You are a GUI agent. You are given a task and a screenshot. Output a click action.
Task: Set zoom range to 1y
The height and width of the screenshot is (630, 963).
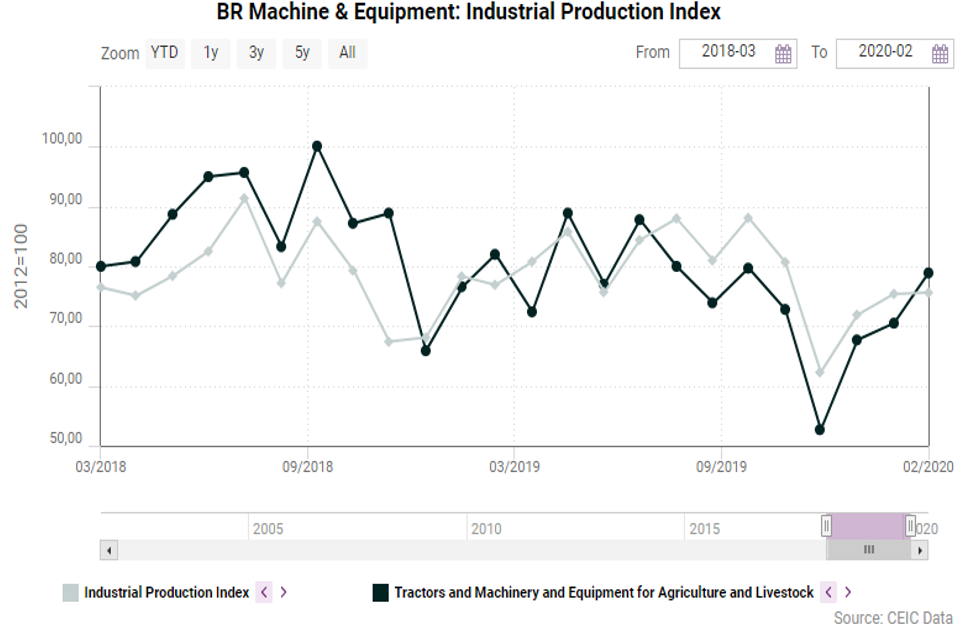pyautogui.click(x=211, y=53)
